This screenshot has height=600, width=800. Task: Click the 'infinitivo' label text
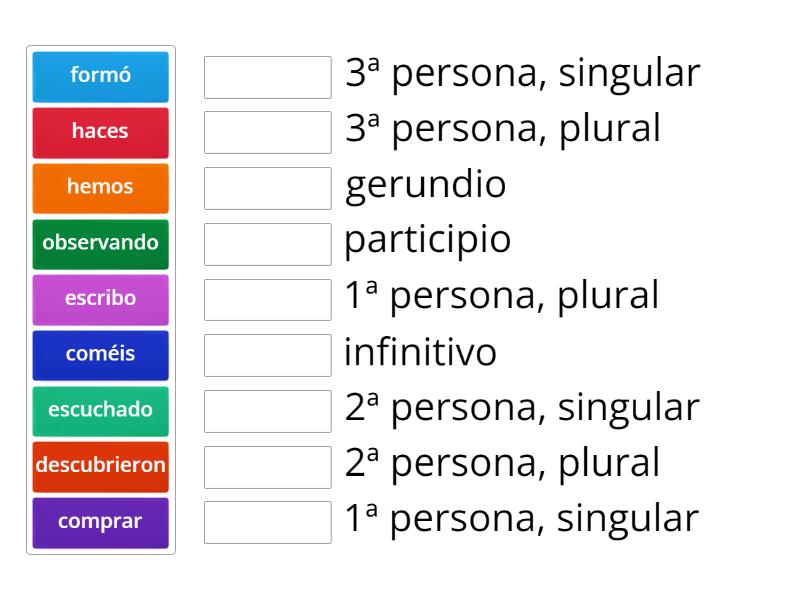420,353
